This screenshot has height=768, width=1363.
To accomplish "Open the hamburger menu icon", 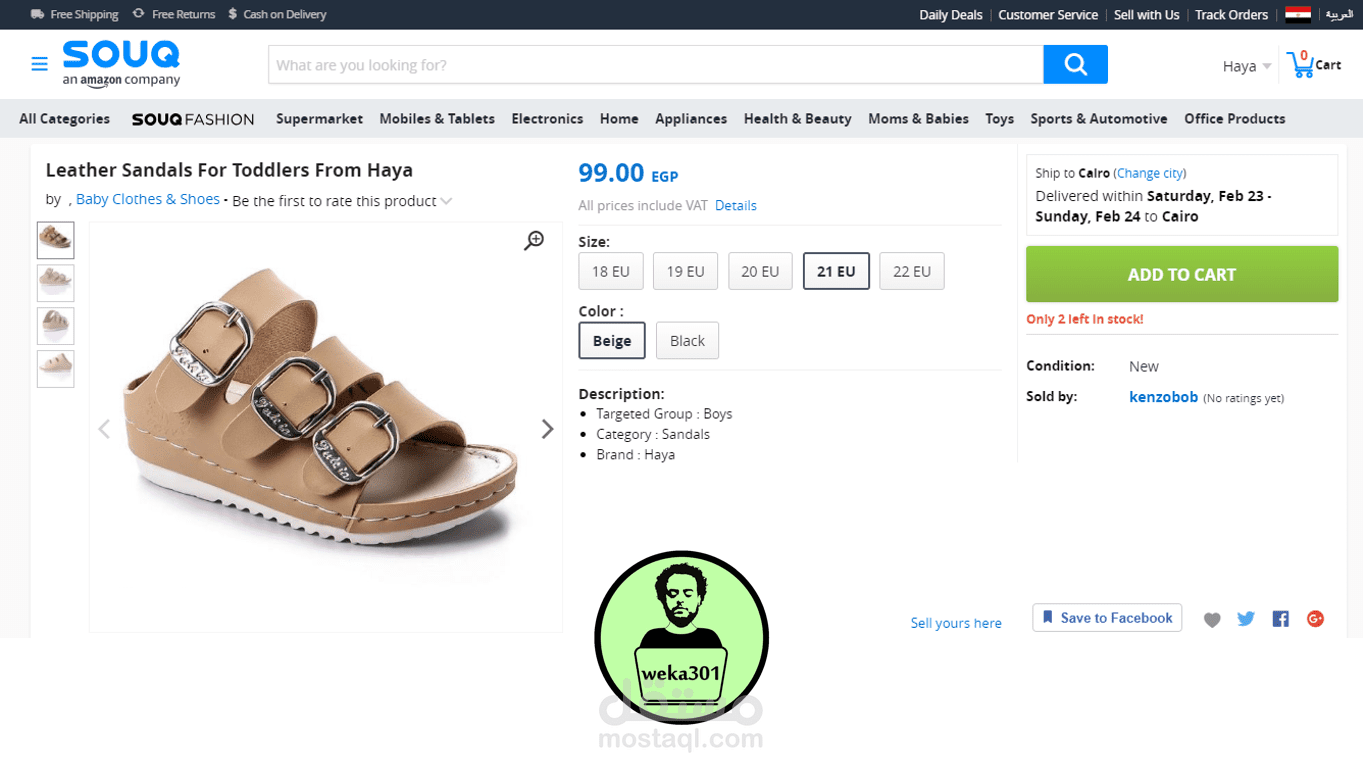I will coord(39,65).
